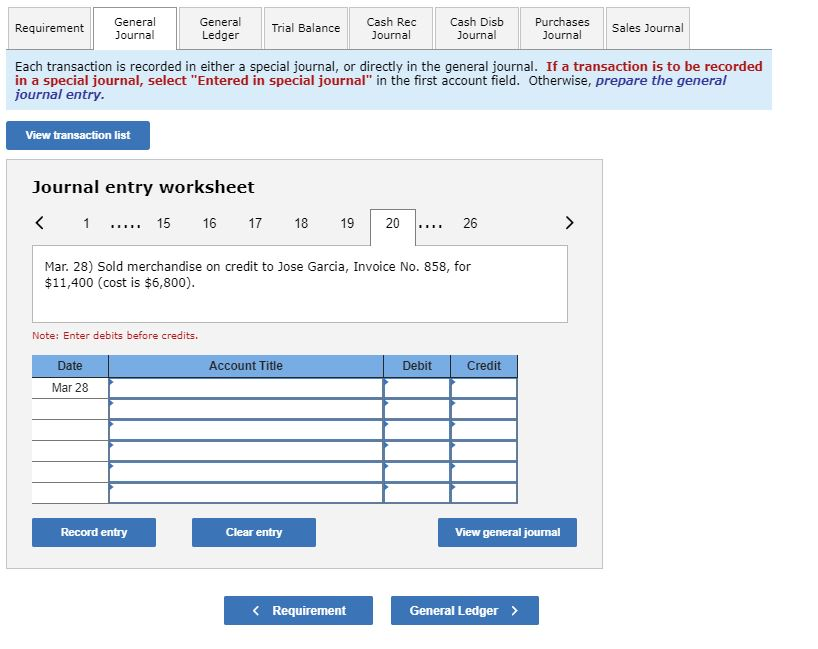818x649 pixels.
Task: Click the Account Title column header
Action: click(246, 366)
